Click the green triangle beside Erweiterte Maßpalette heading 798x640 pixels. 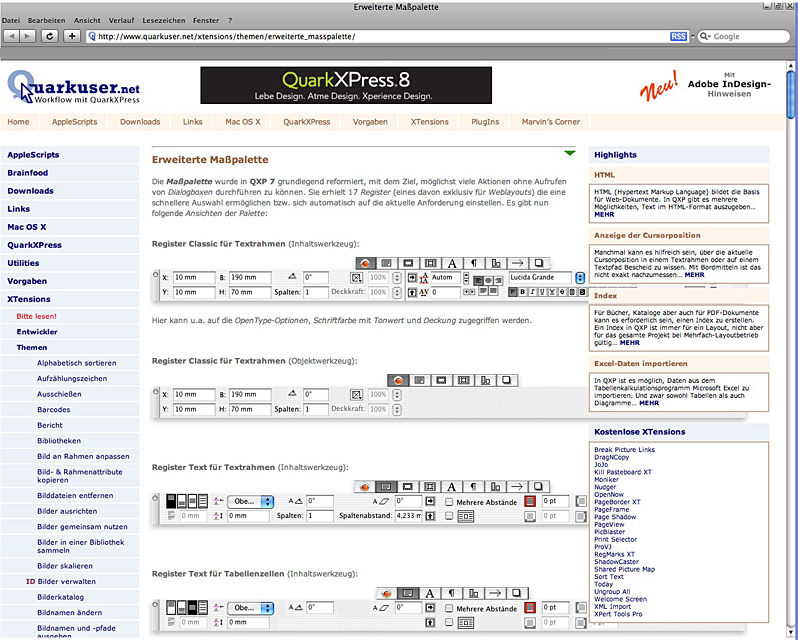(x=569, y=153)
